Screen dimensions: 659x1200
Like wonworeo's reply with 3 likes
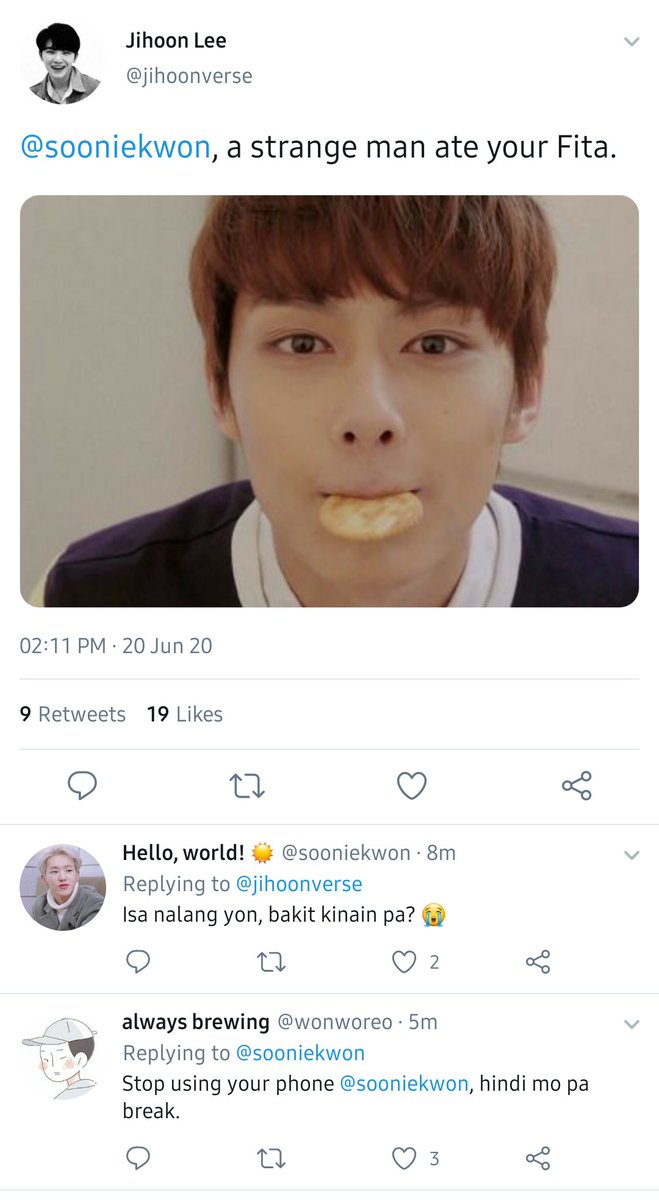pyautogui.click(x=404, y=1158)
